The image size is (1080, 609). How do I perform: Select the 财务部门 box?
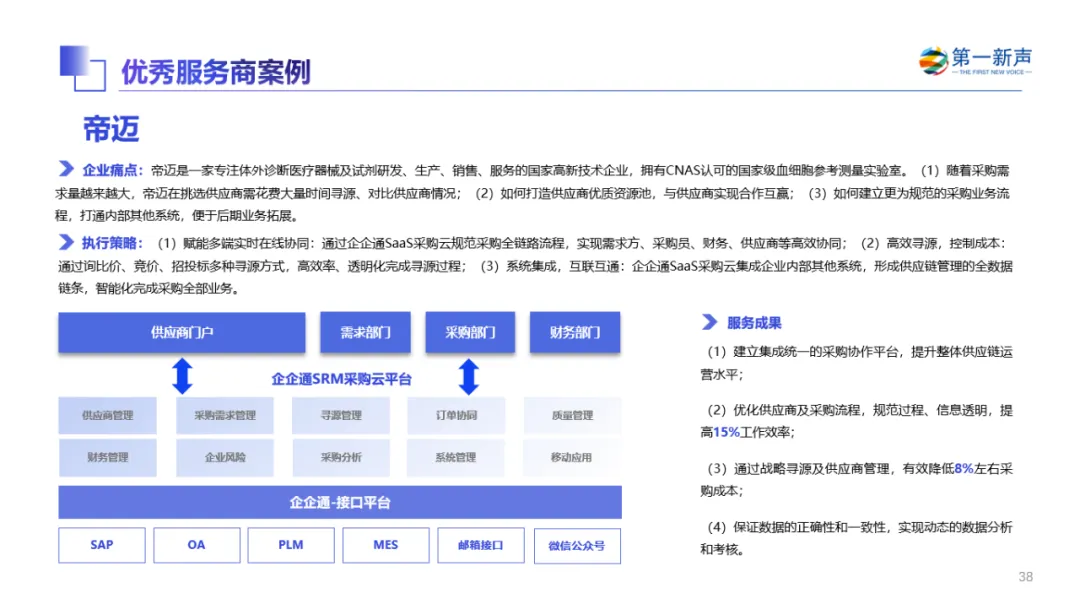pos(574,333)
